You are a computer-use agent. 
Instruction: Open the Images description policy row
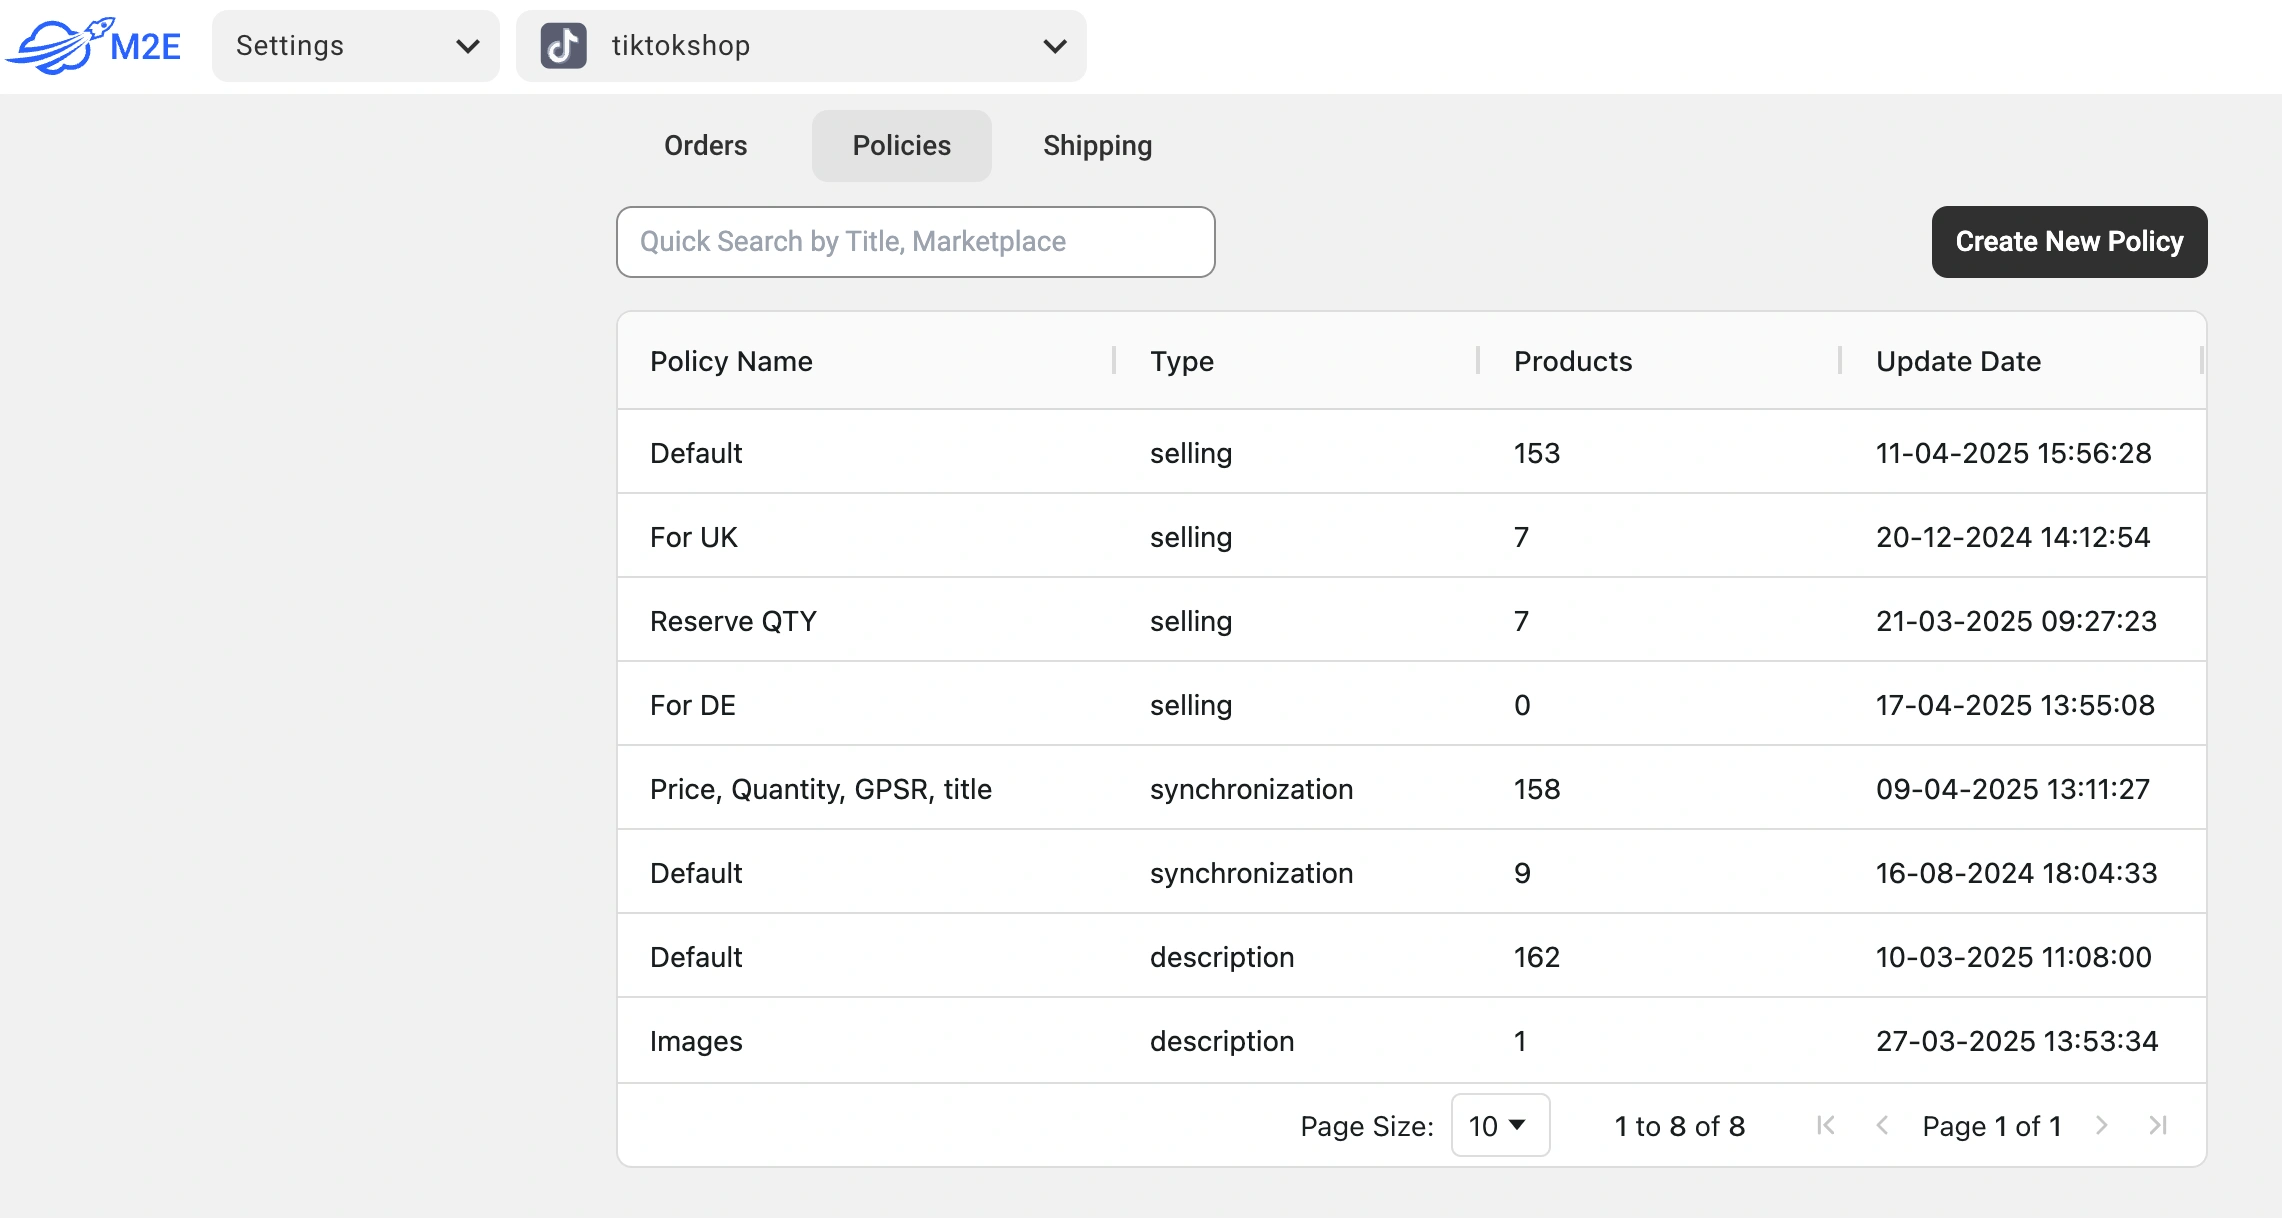696,1041
